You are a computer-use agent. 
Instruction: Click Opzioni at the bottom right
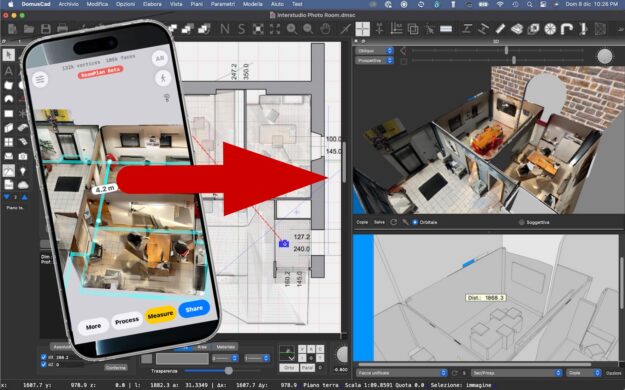click(x=613, y=373)
